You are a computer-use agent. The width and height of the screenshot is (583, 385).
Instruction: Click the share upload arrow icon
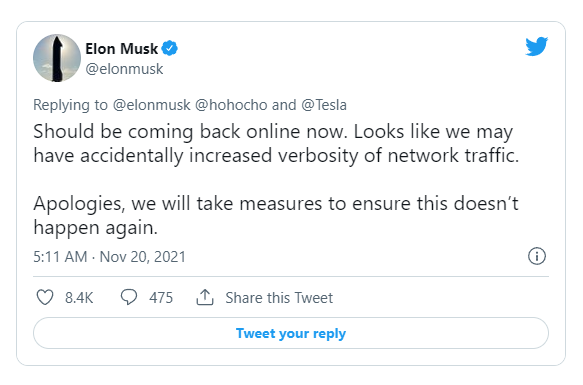[205, 297]
